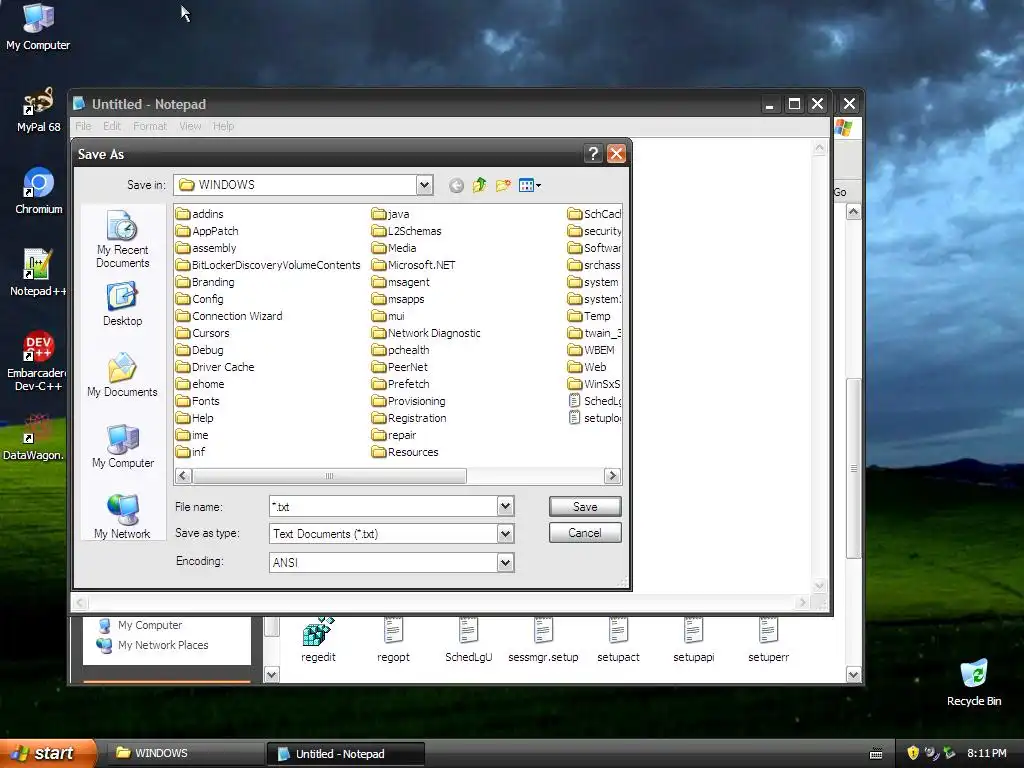Open Notepad's Format menu
Image resolution: width=1024 pixels, height=768 pixels.
coord(150,126)
